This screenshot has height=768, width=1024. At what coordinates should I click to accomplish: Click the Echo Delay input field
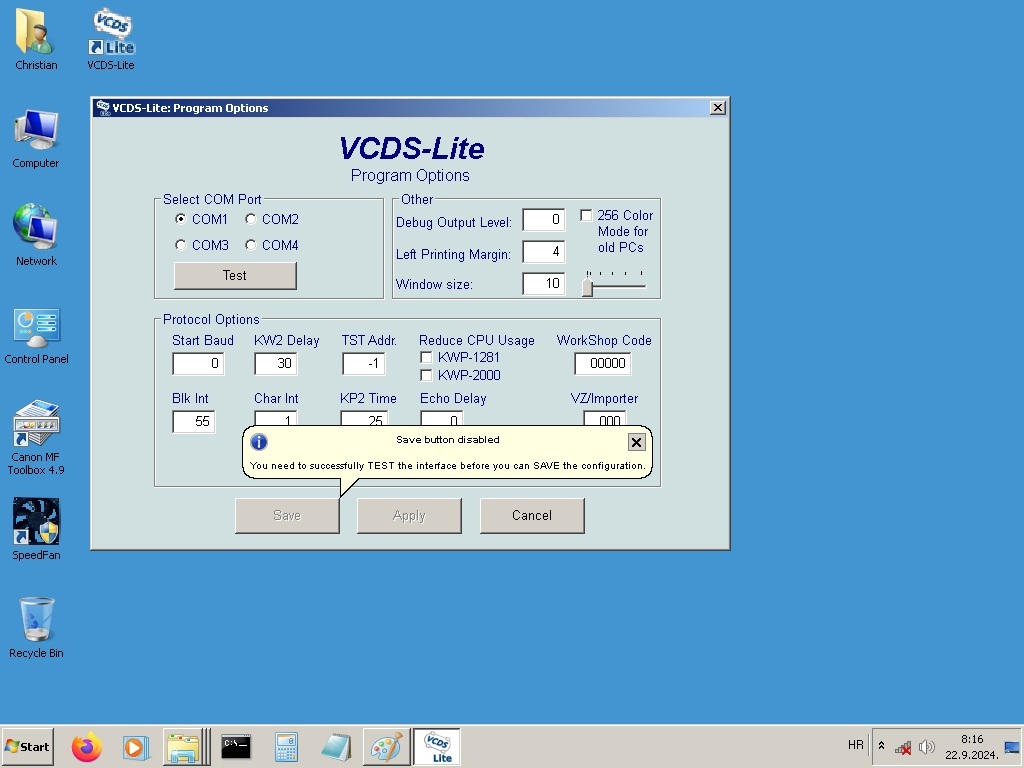tap(441, 419)
